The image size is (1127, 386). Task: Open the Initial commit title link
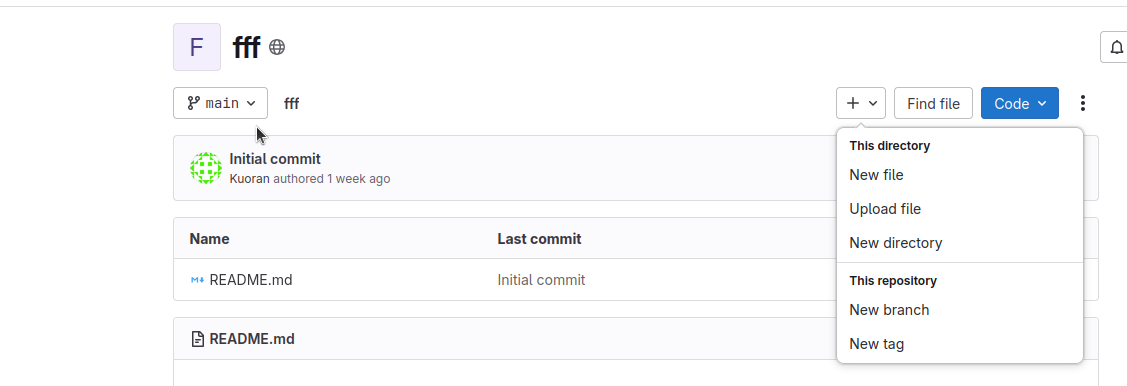275,159
